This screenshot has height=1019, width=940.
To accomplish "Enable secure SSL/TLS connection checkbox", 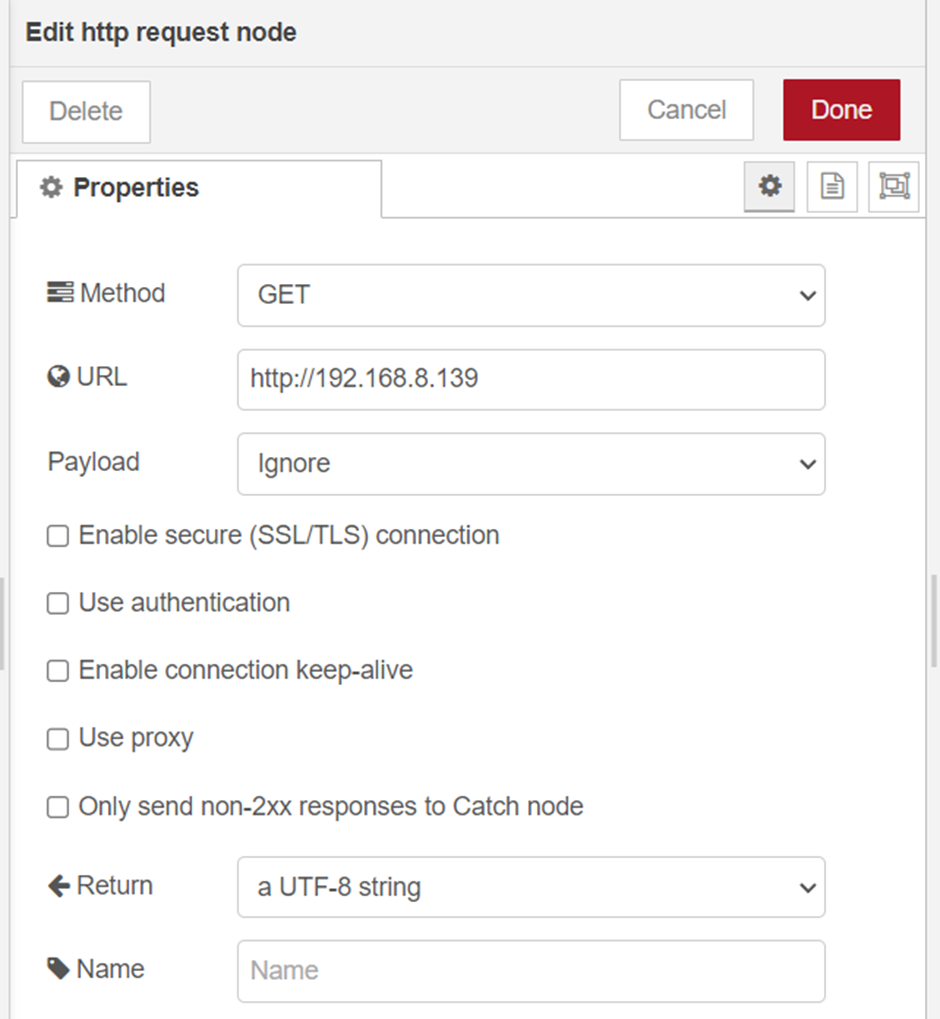I will tap(58, 536).
